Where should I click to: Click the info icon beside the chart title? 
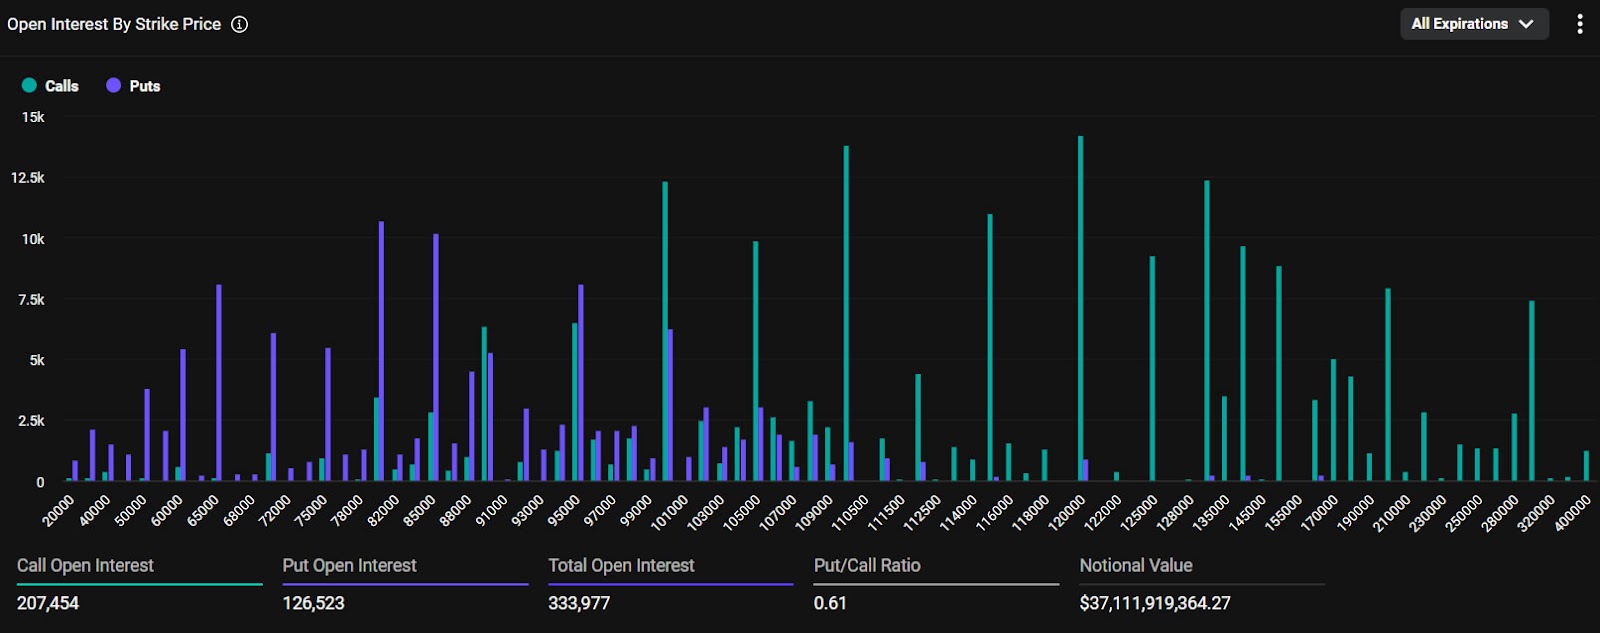[240, 24]
